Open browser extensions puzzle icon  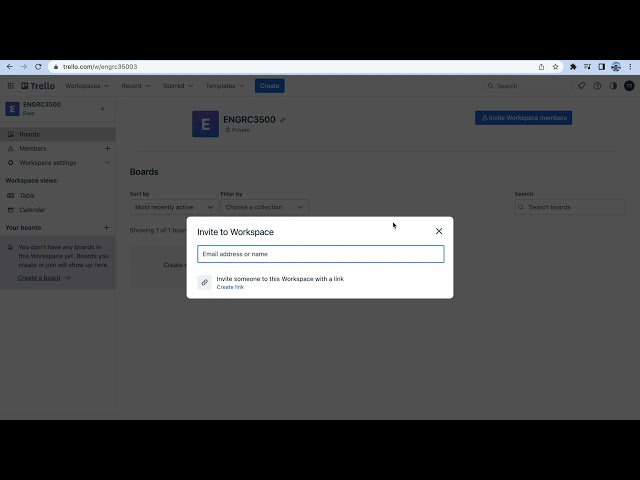pyautogui.click(x=573, y=67)
